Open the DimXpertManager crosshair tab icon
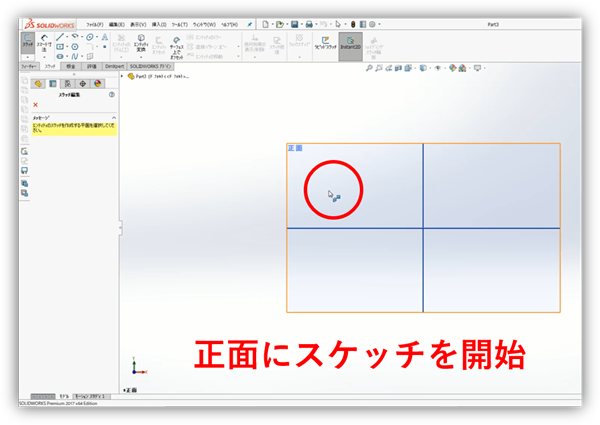Viewport: 600px width, 425px height. (x=83, y=84)
